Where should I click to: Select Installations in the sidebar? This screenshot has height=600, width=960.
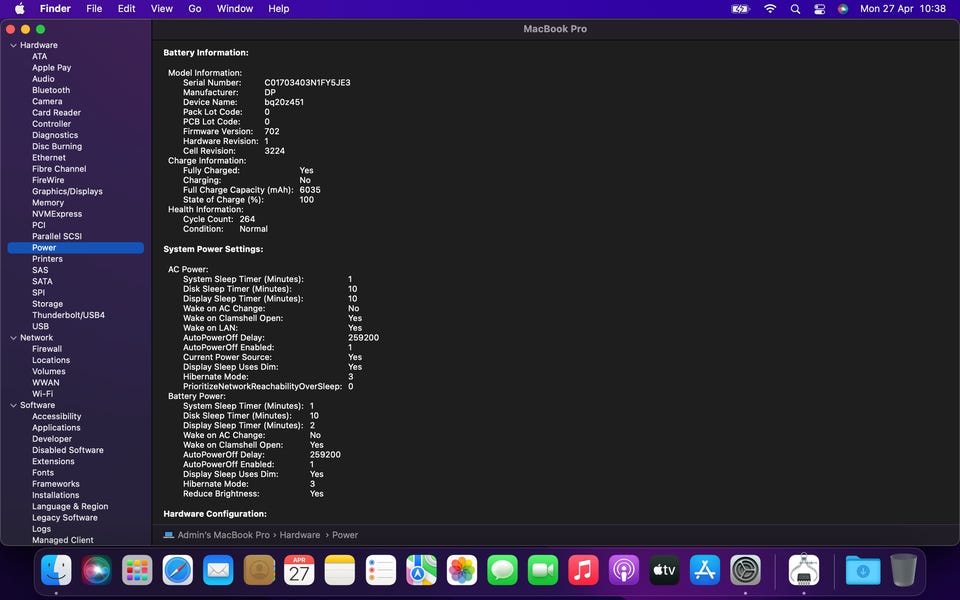tap(56, 495)
